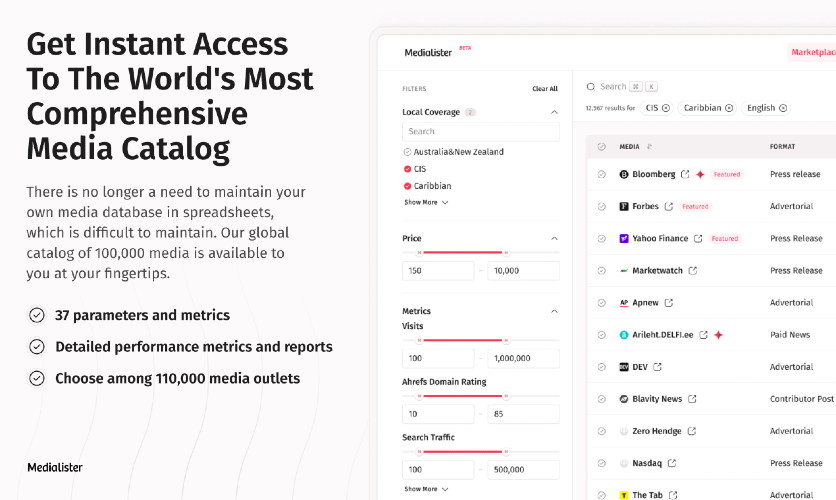Click the Media column sort icon

tap(649, 147)
